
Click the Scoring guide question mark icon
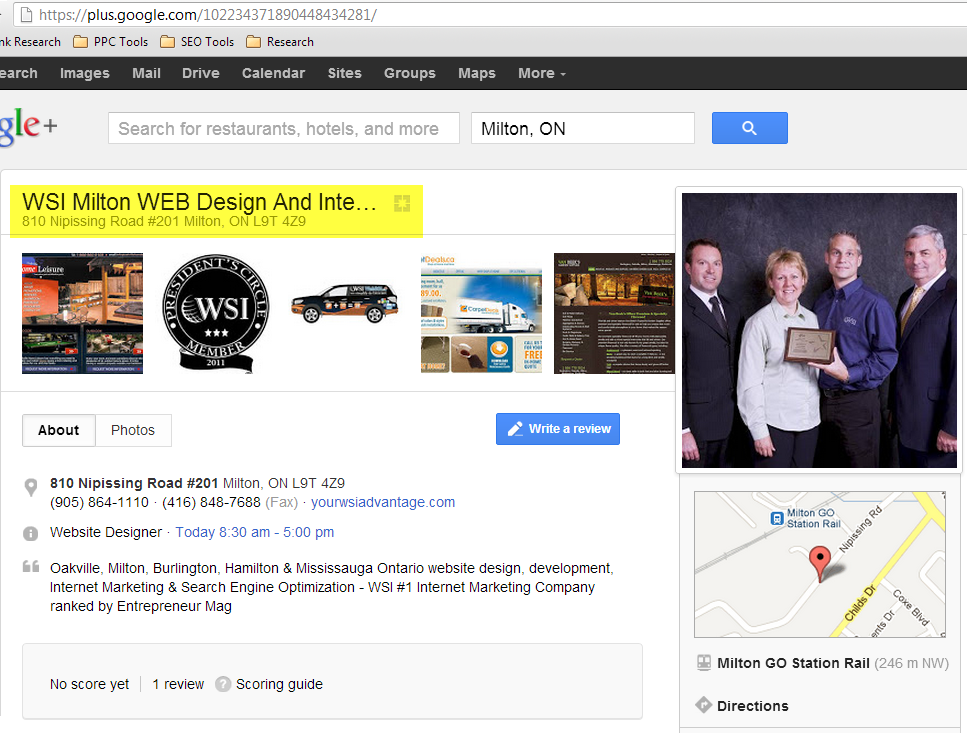click(223, 684)
